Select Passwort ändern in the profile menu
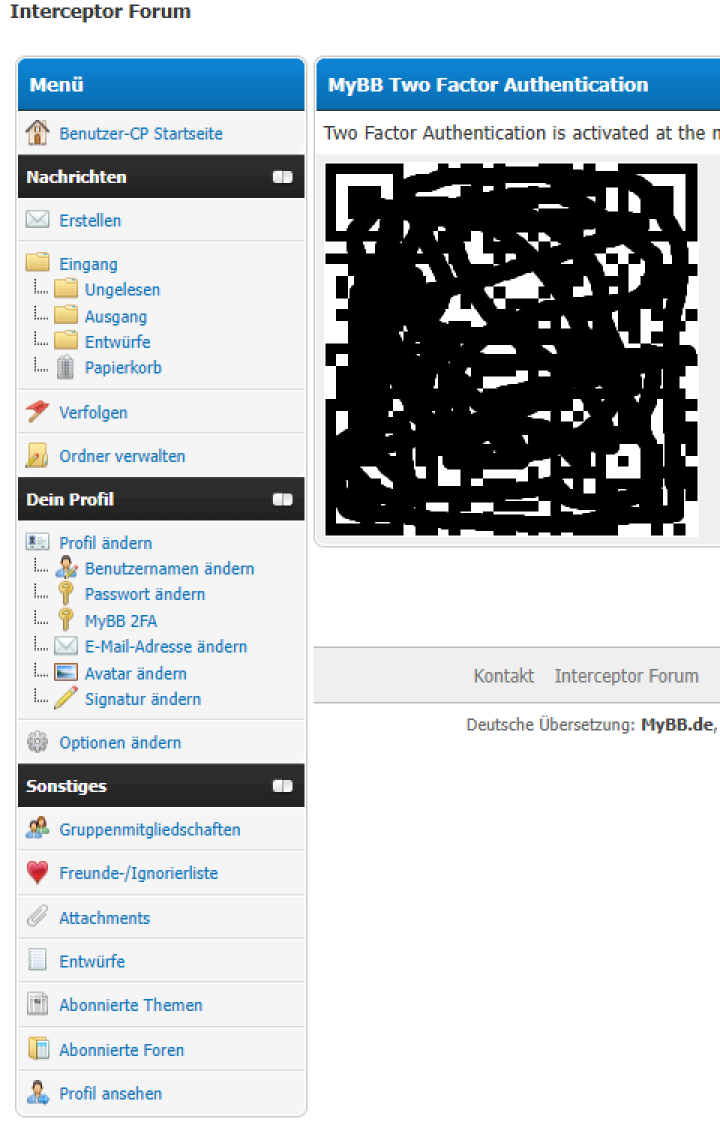This screenshot has width=720, height=1123. click(x=145, y=594)
